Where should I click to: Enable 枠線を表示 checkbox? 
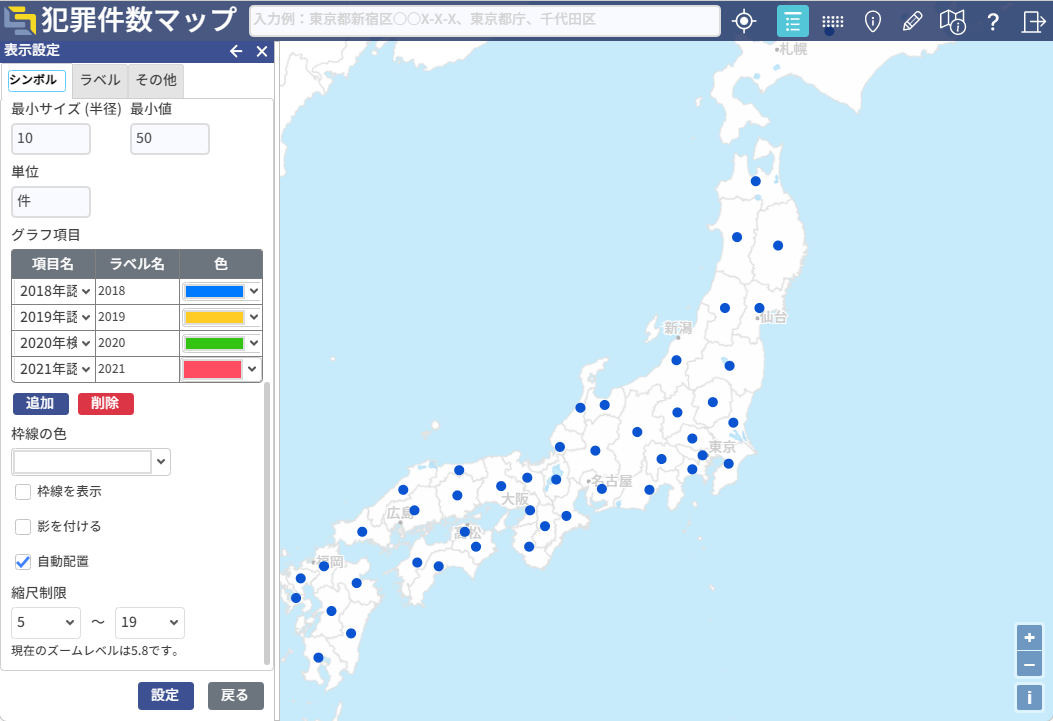(x=23, y=491)
